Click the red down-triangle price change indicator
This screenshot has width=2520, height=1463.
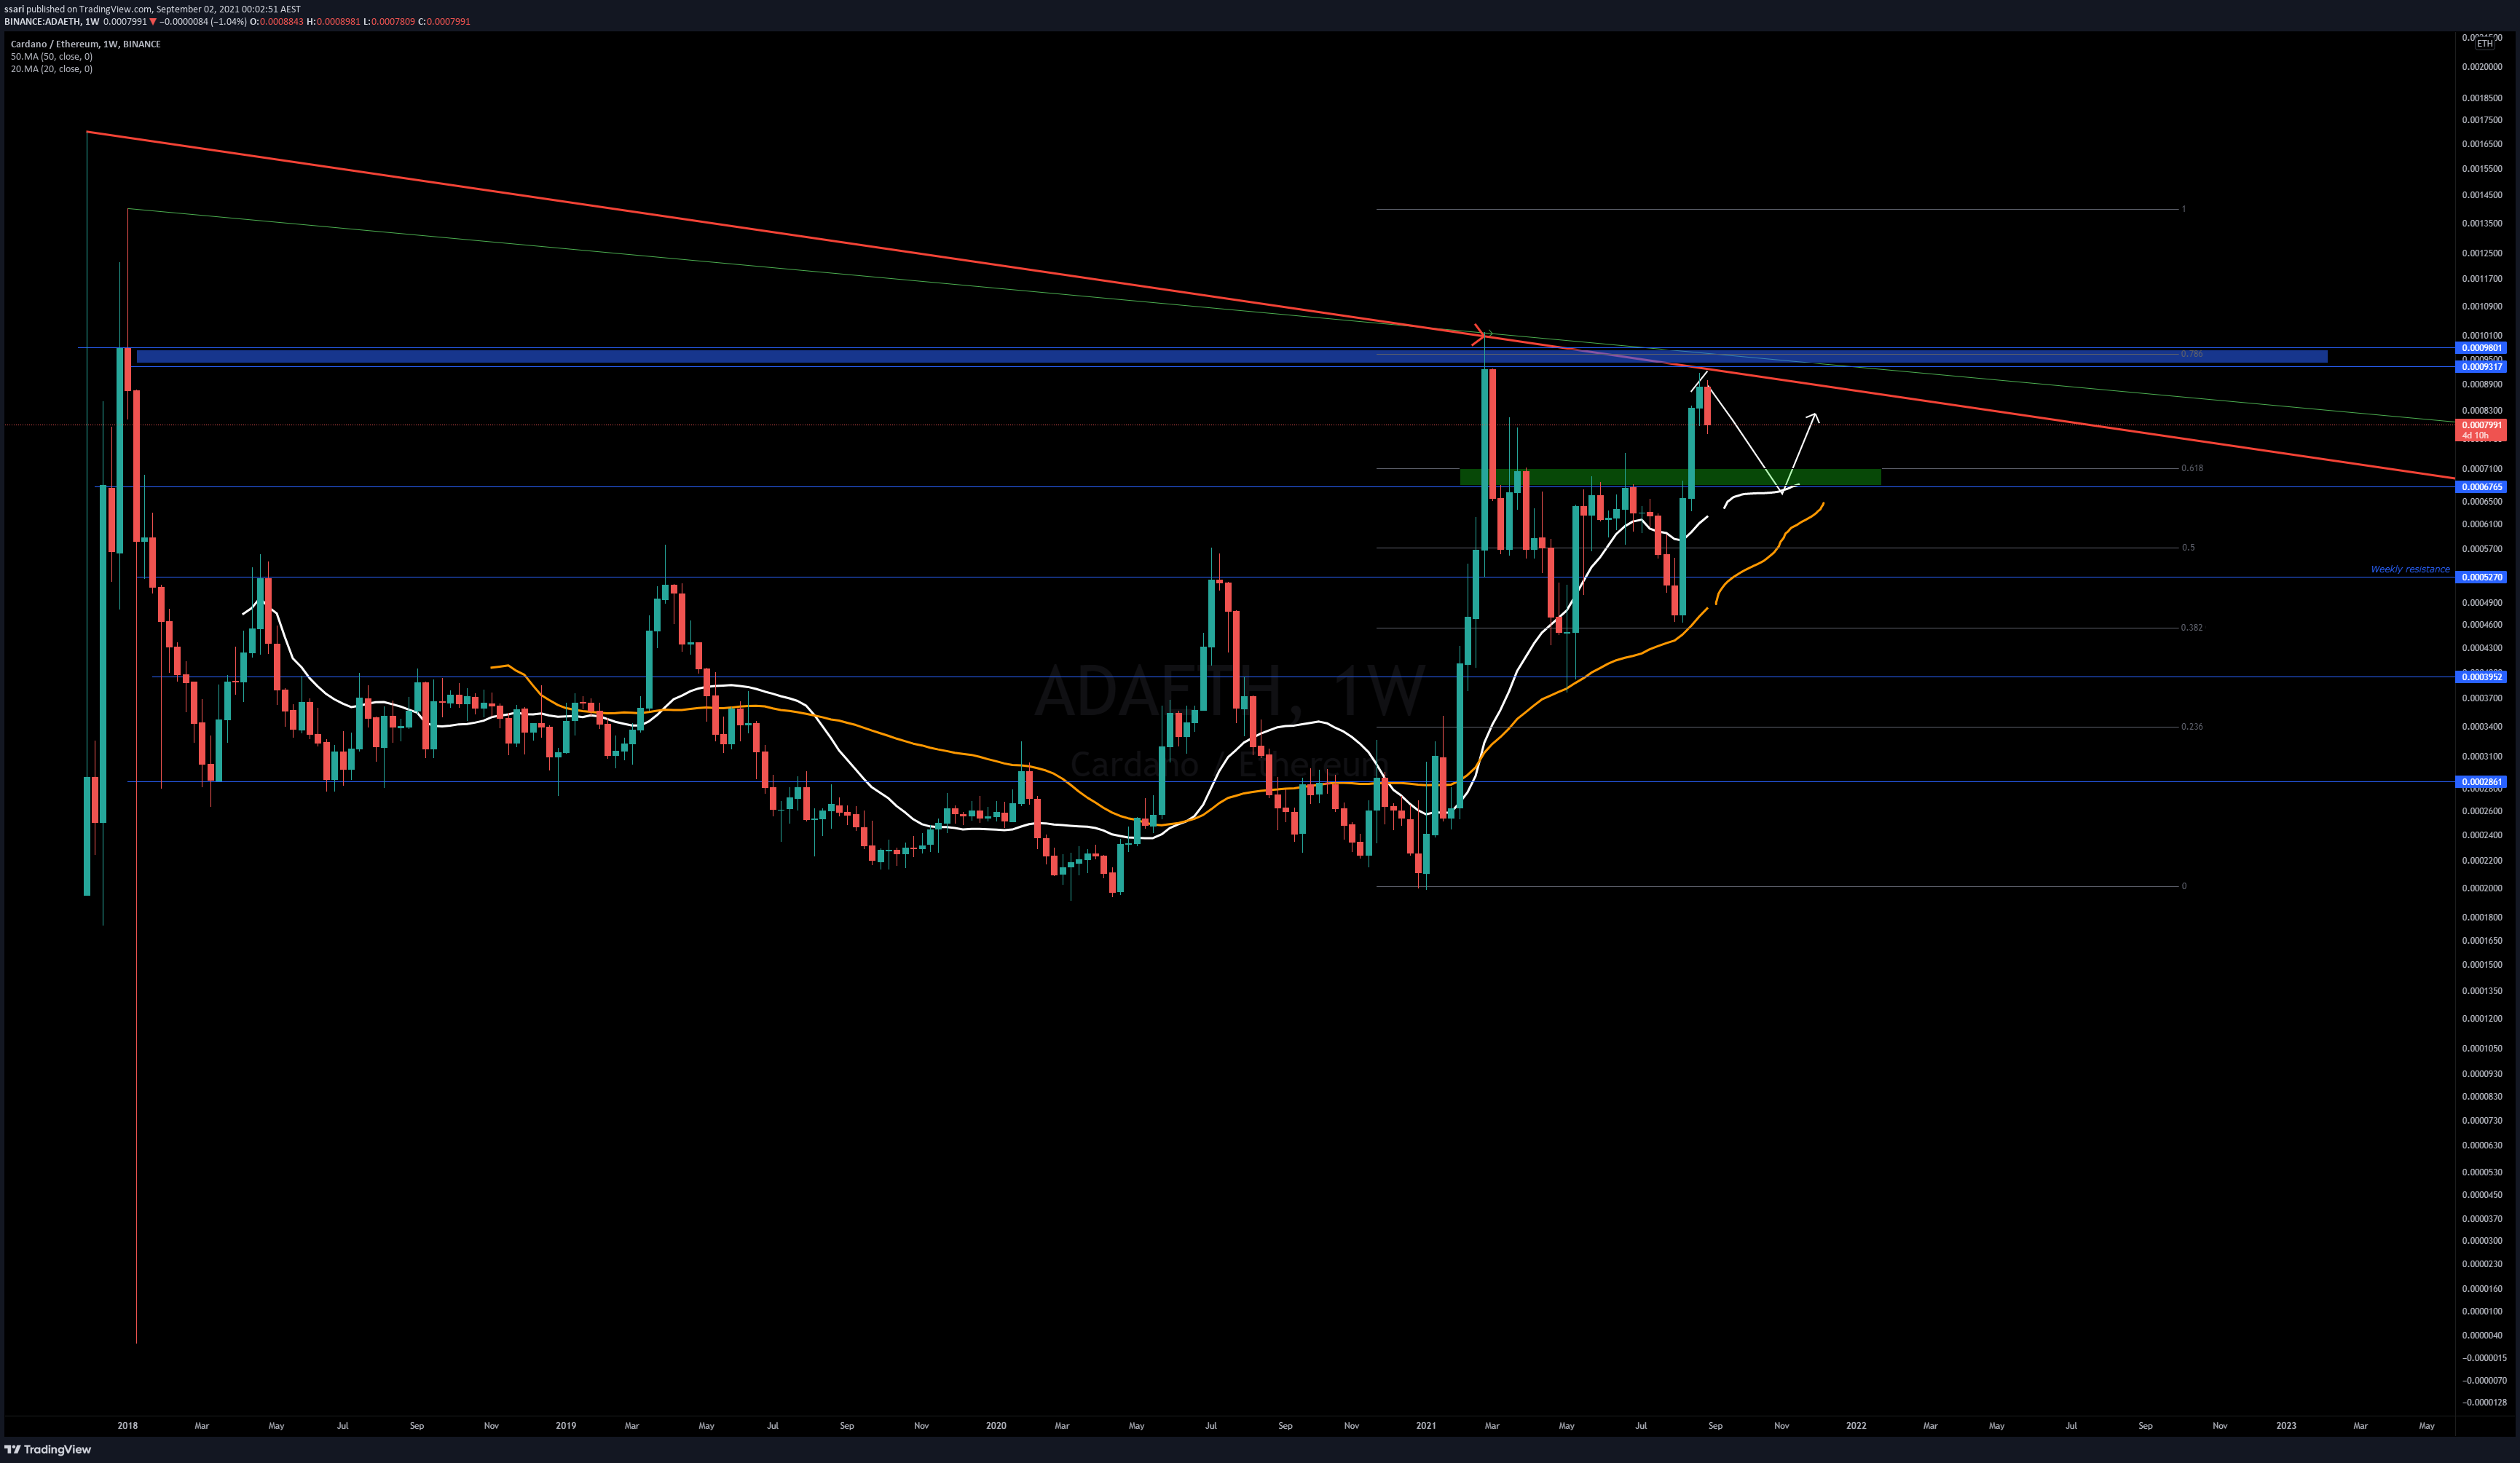(153, 21)
